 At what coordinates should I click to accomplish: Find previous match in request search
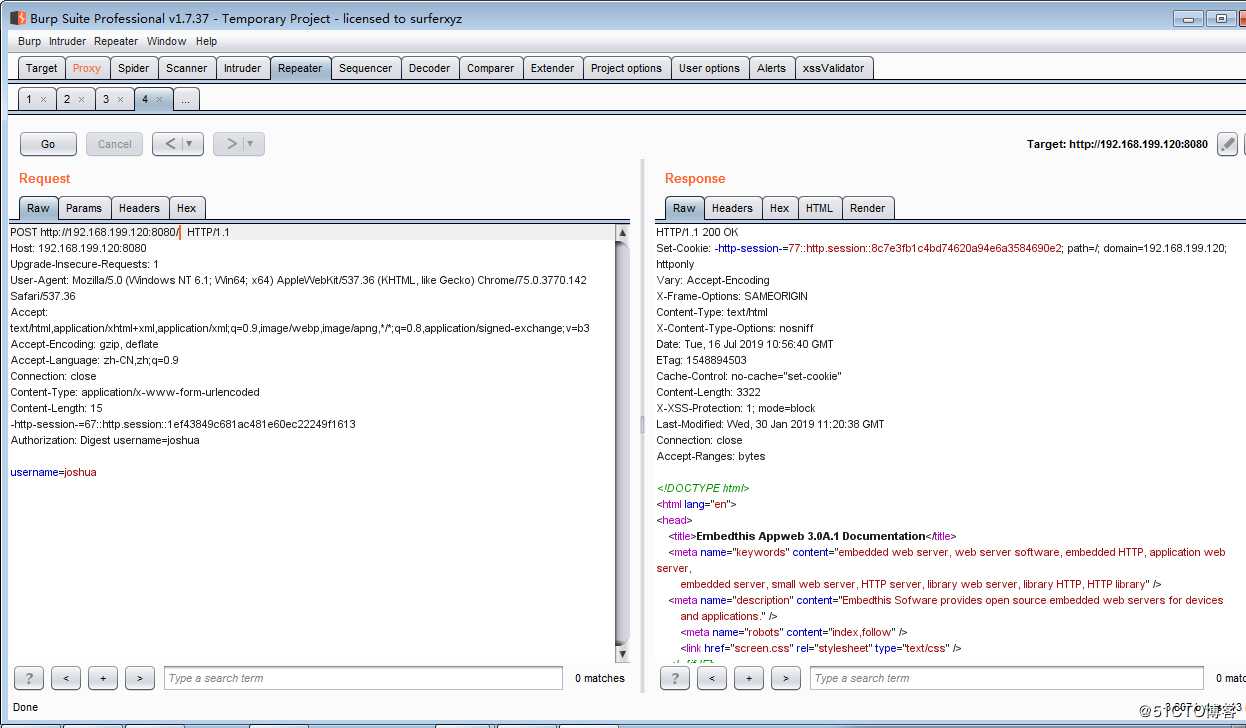pos(66,678)
